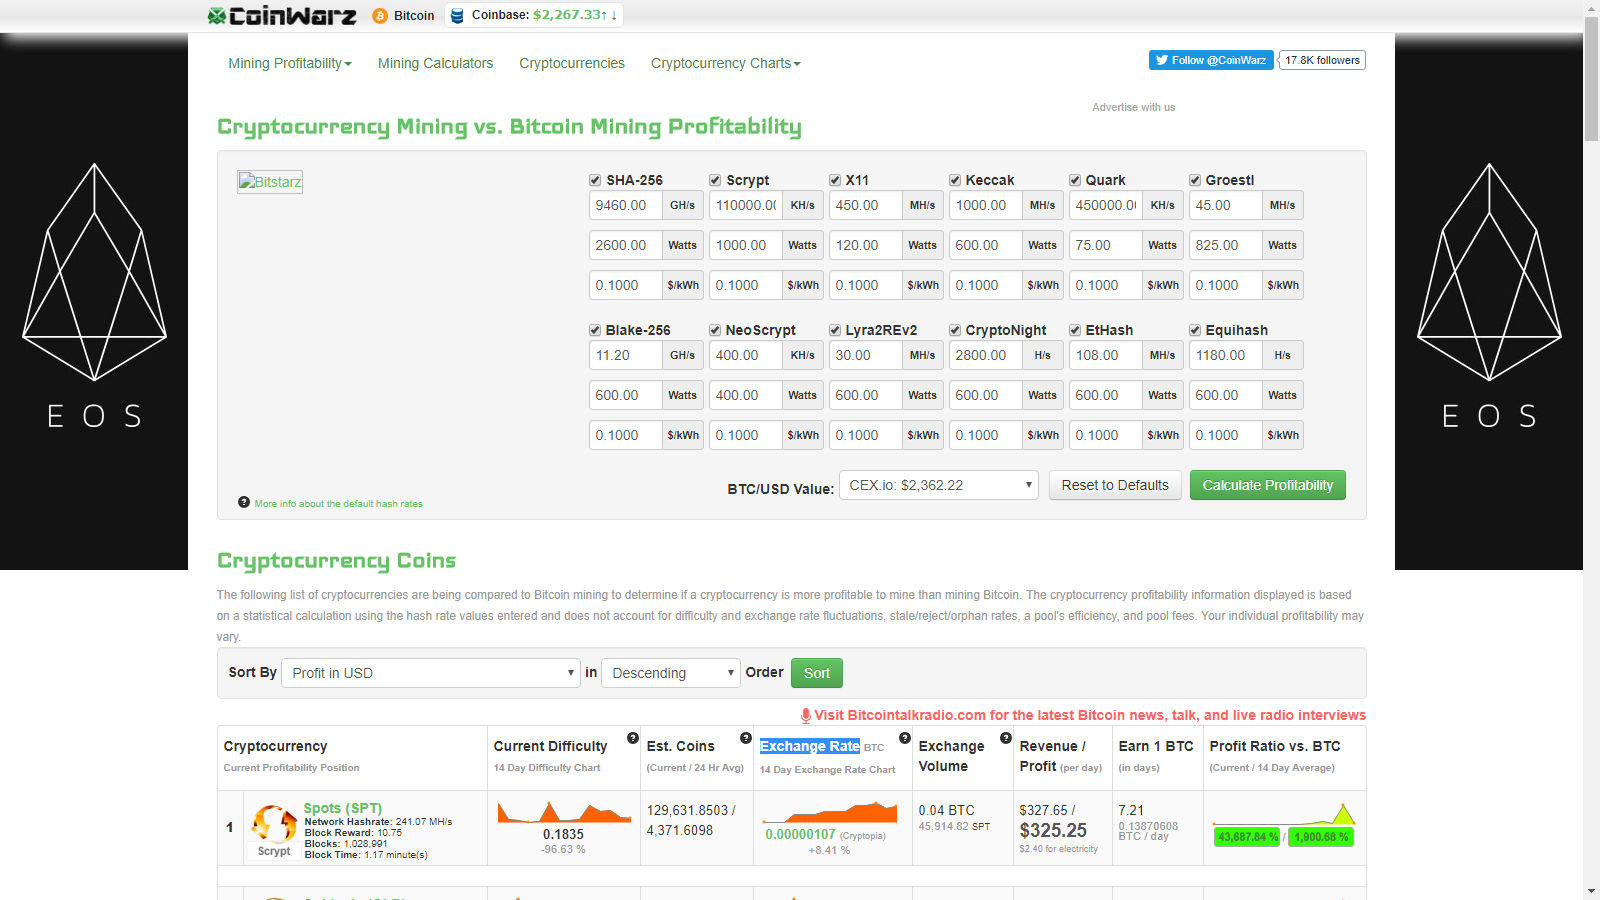Toggle the Equihash checkbox

click(x=1195, y=330)
